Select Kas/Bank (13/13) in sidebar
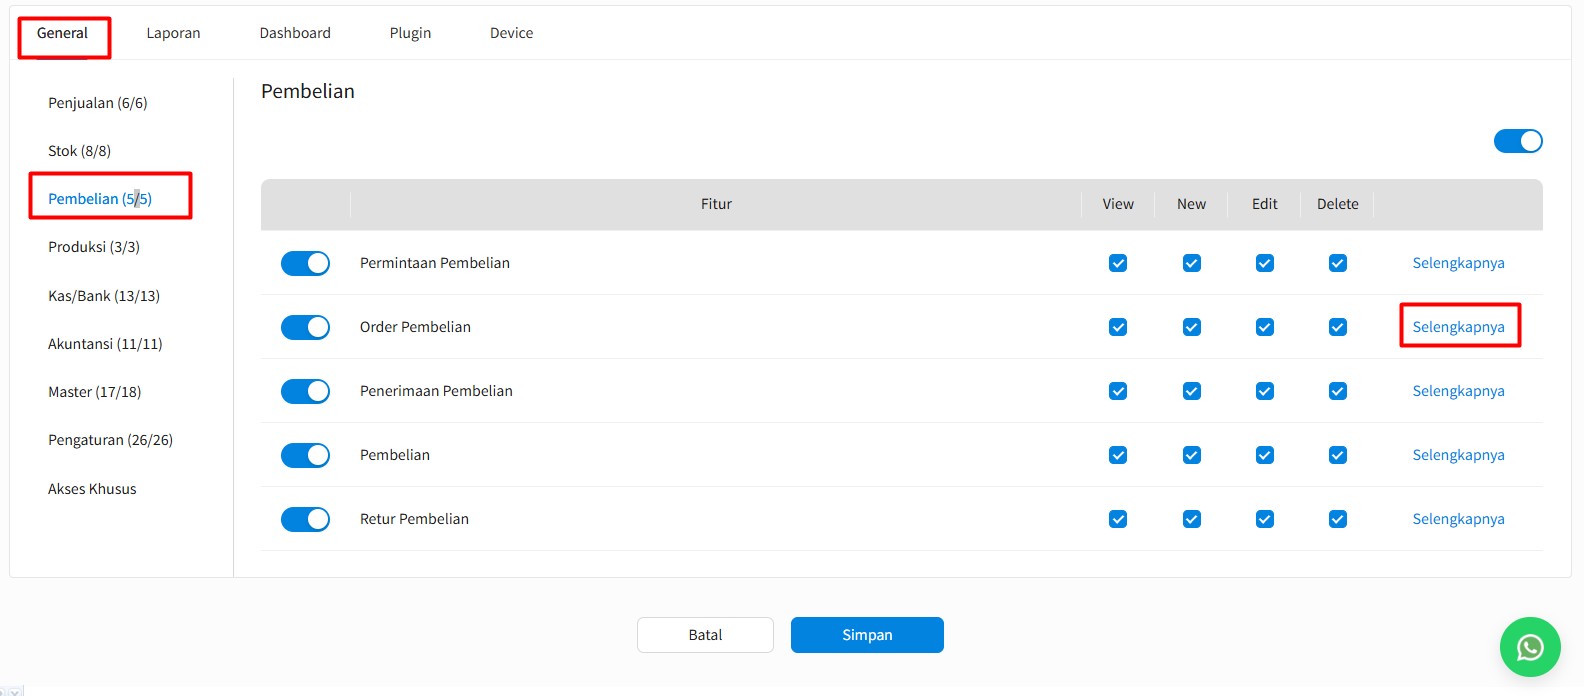Image resolution: width=1584 pixels, height=696 pixels. pos(104,296)
